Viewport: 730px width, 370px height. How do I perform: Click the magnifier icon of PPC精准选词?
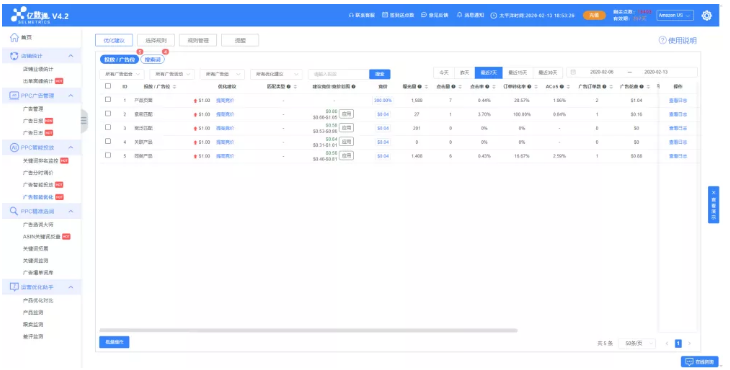pyautogui.click(x=14, y=211)
